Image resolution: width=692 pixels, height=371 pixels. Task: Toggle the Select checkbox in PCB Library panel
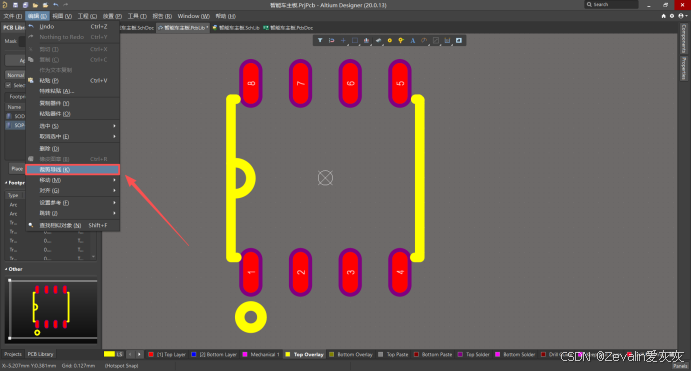(x=8, y=85)
